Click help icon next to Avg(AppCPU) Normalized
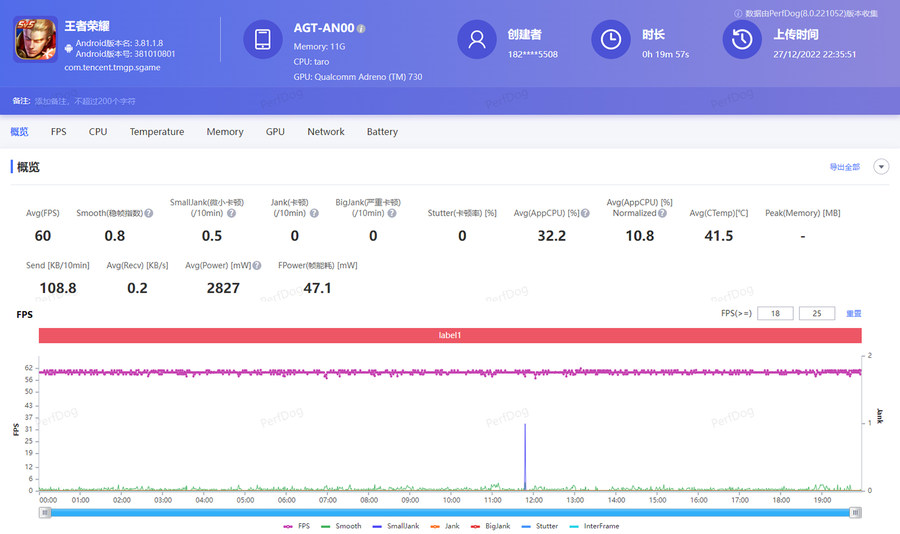This screenshot has width=900, height=534. pyautogui.click(x=662, y=213)
